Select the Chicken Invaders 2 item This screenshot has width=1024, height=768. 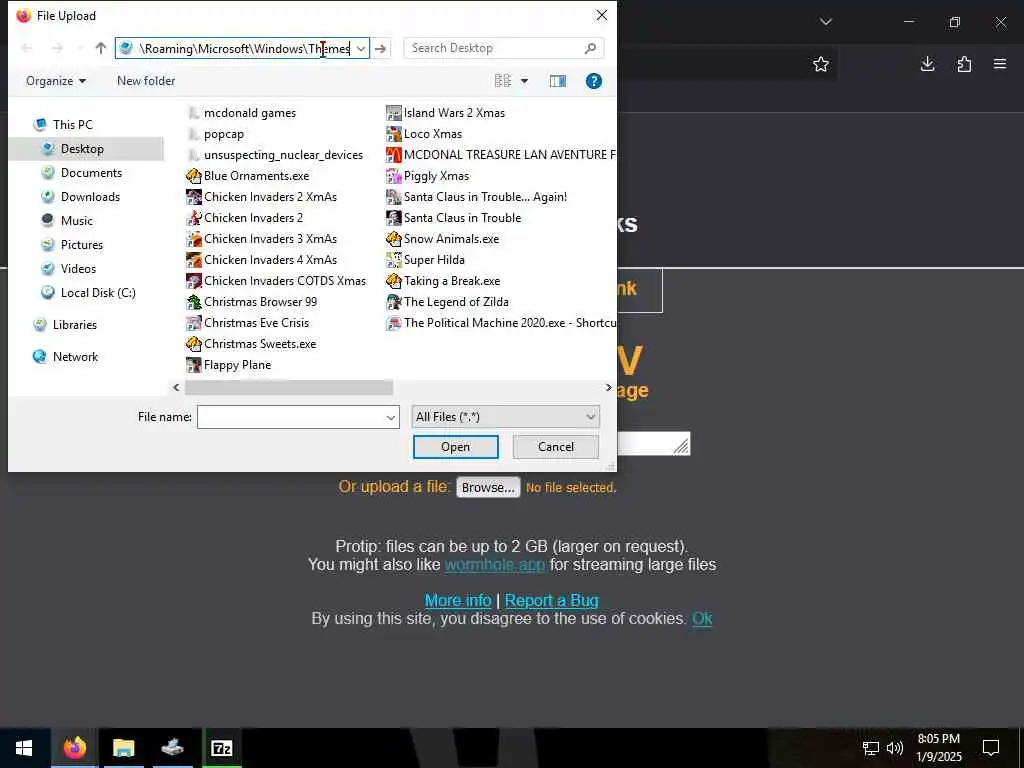point(245,217)
